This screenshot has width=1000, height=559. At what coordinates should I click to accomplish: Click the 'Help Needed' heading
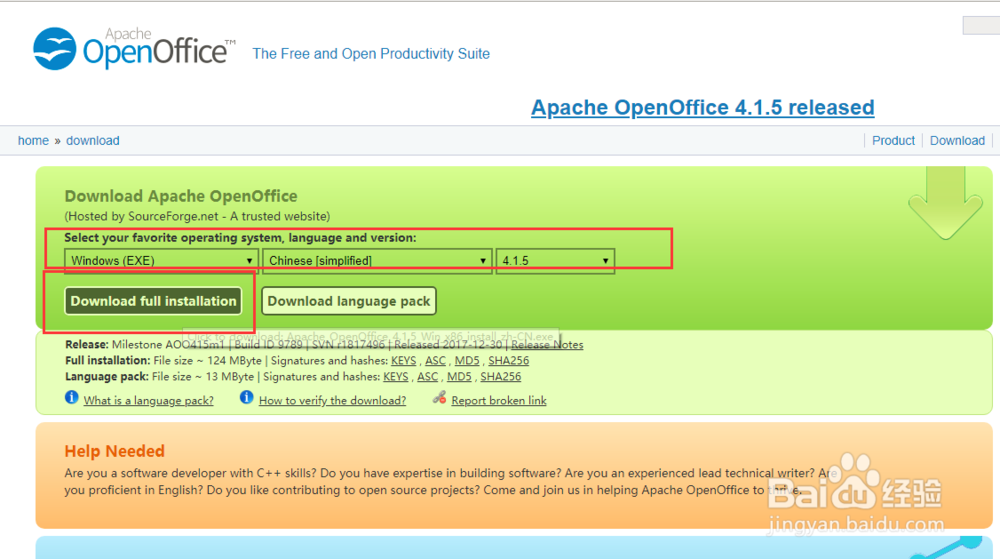(115, 451)
